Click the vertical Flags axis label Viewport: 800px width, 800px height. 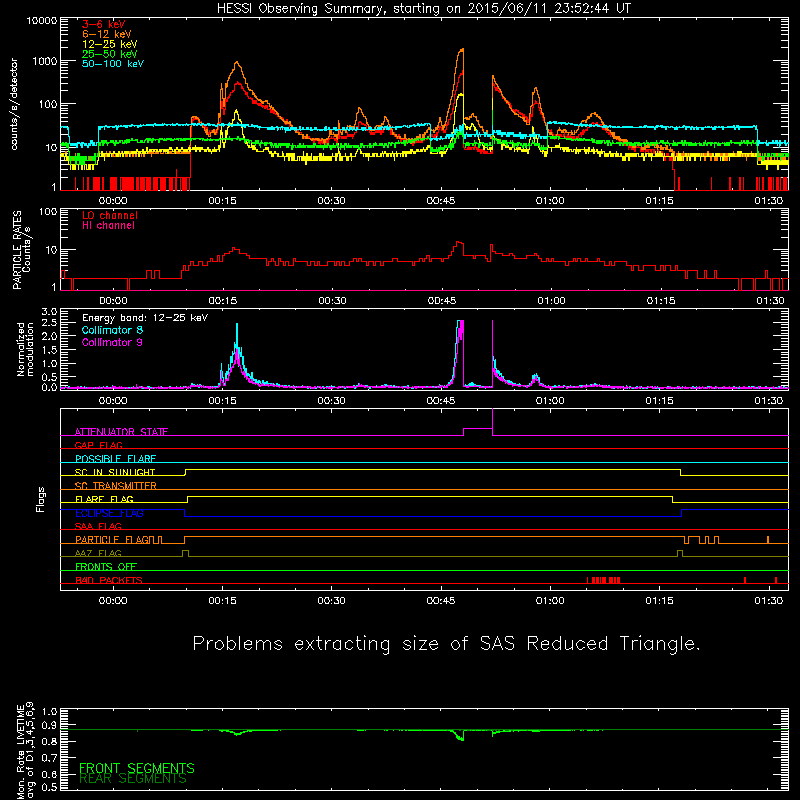pyautogui.click(x=41, y=499)
